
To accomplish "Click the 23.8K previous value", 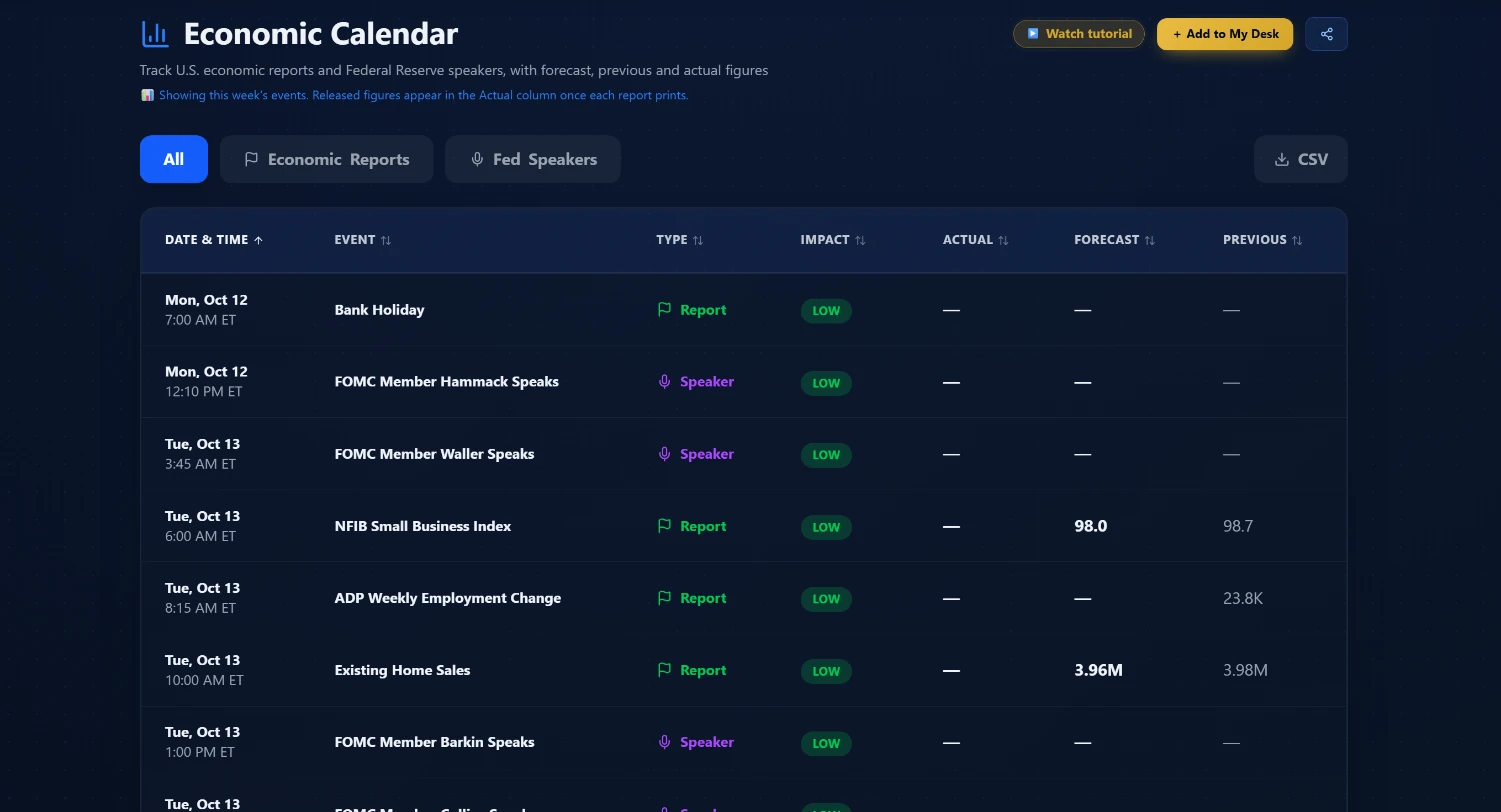I will [x=1243, y=598].
